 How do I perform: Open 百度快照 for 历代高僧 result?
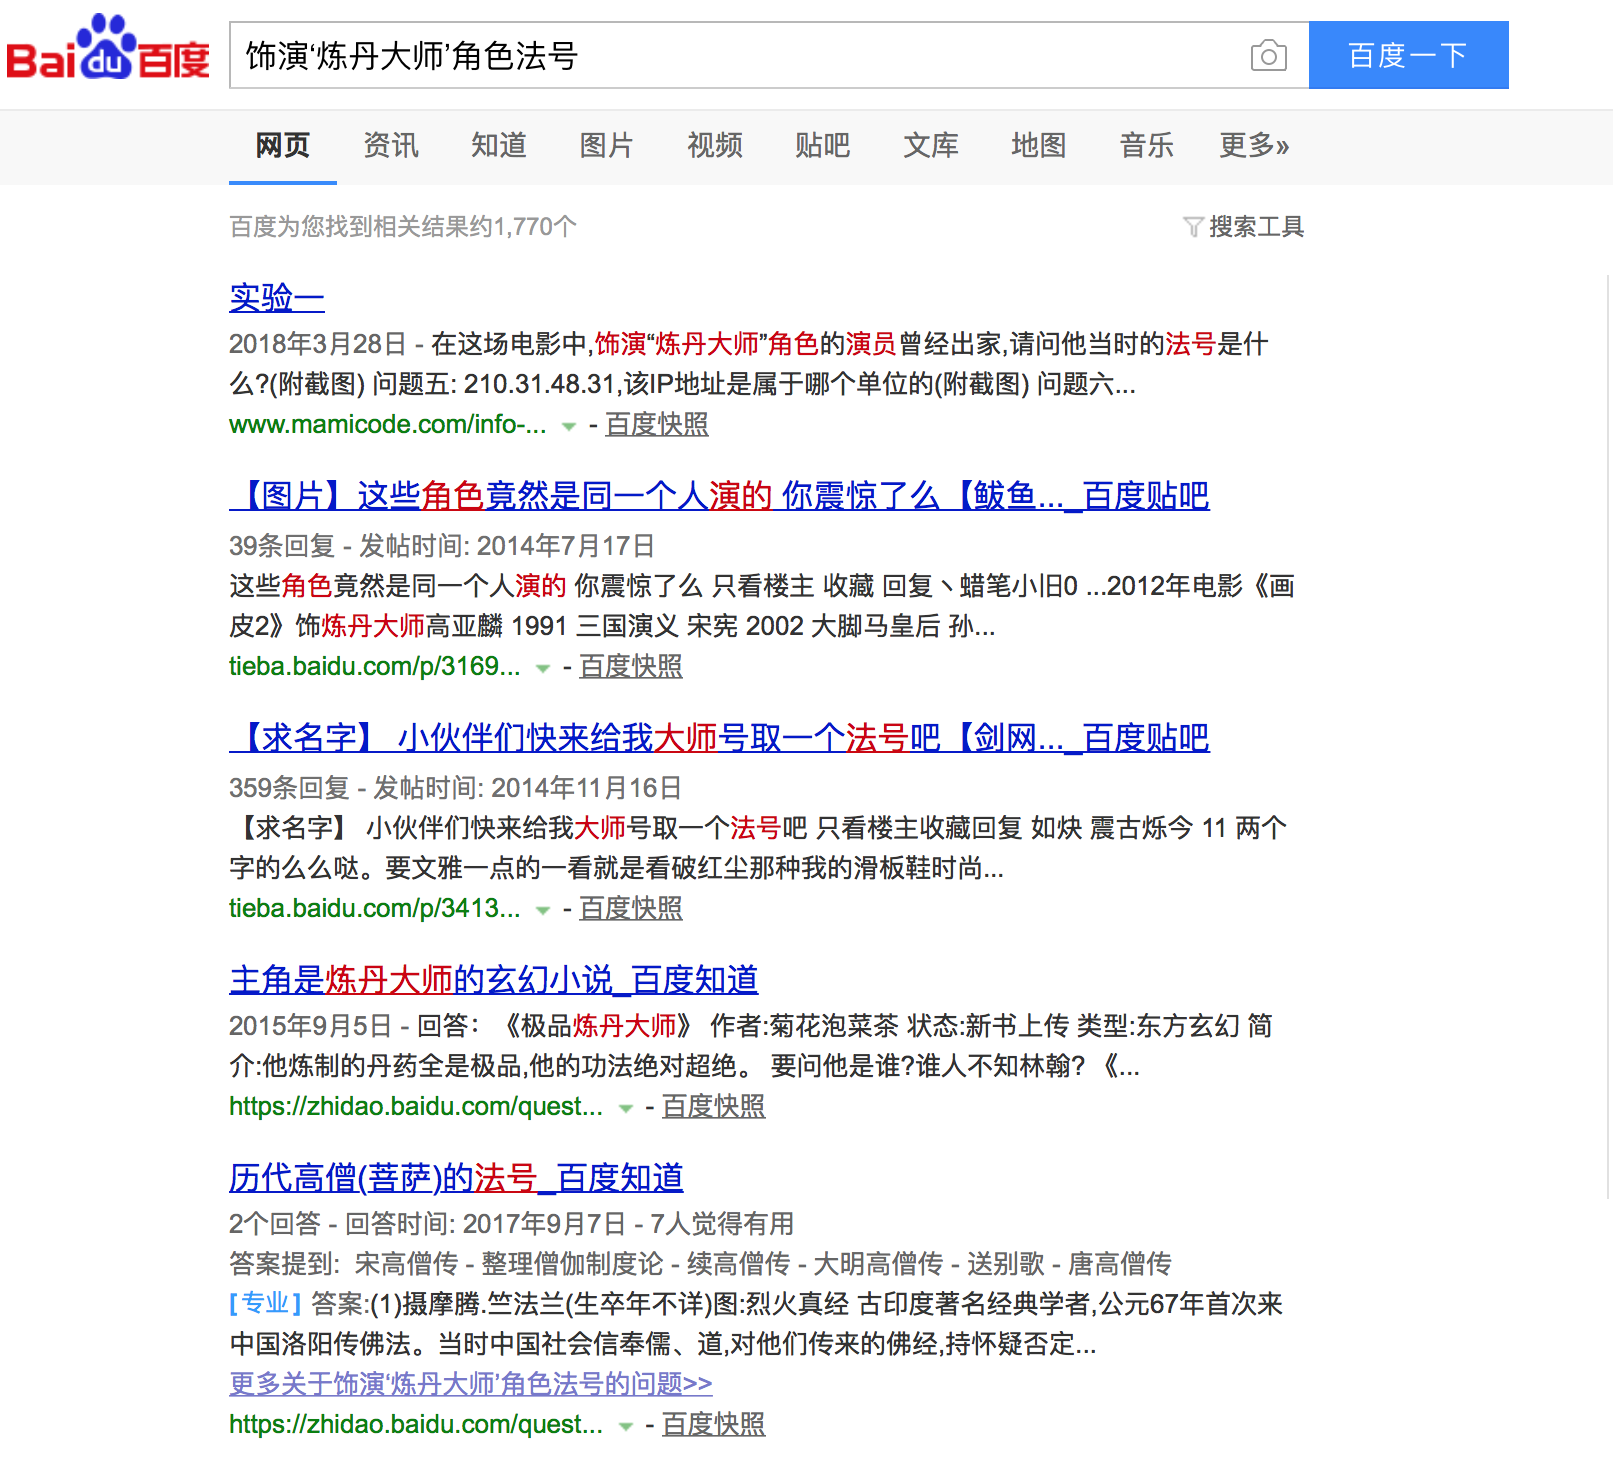pyautogui.click(x=713, y=1424)
